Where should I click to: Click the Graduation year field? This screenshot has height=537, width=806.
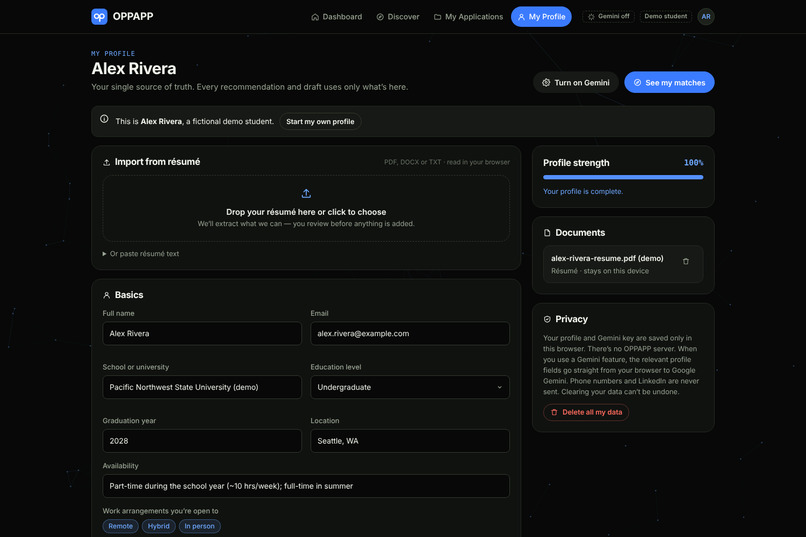tap(202, 441)
